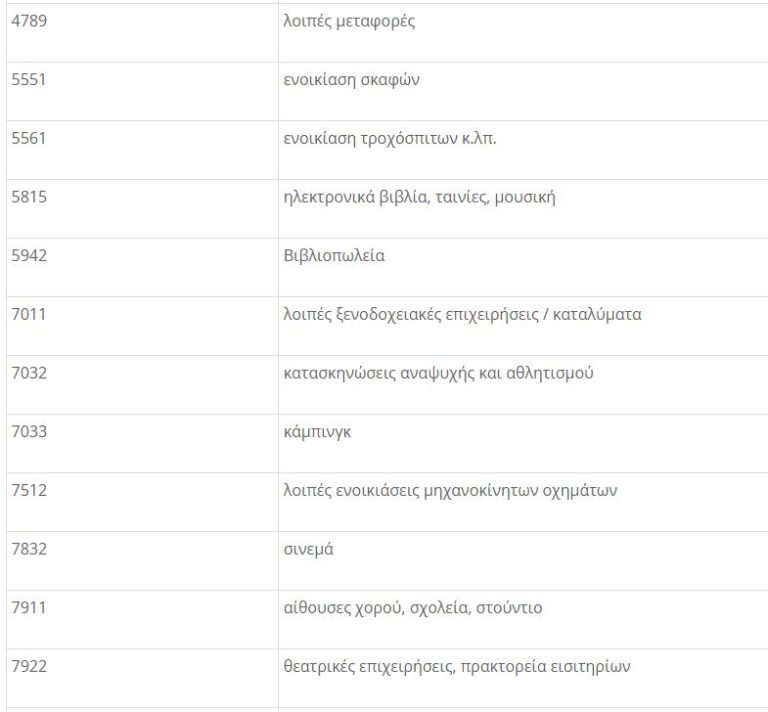Click the code cell 4789
Viewport: 768px width, 712px height.
29,21
